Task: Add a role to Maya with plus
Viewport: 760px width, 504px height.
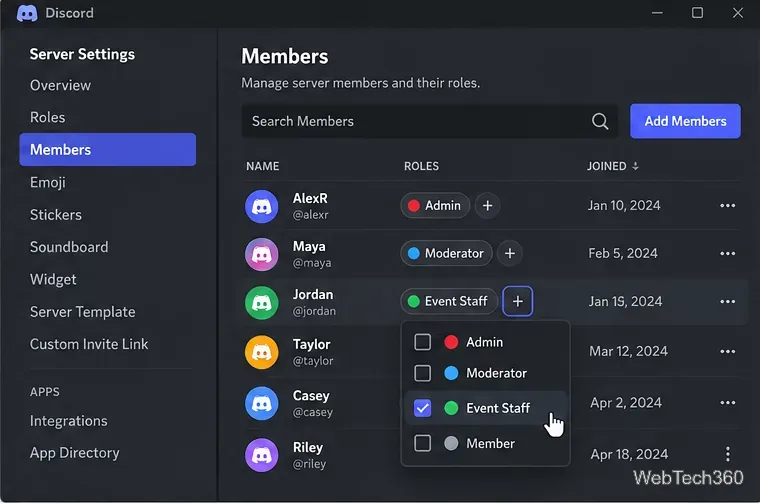Action: [509, 253]
